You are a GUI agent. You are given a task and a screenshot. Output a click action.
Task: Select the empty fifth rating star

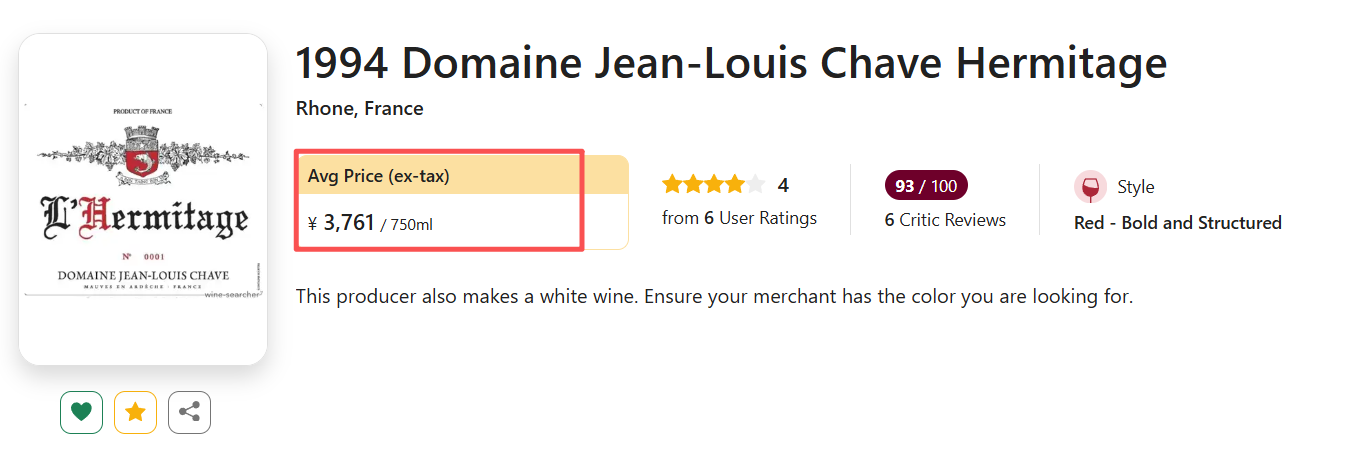point(755,184)
